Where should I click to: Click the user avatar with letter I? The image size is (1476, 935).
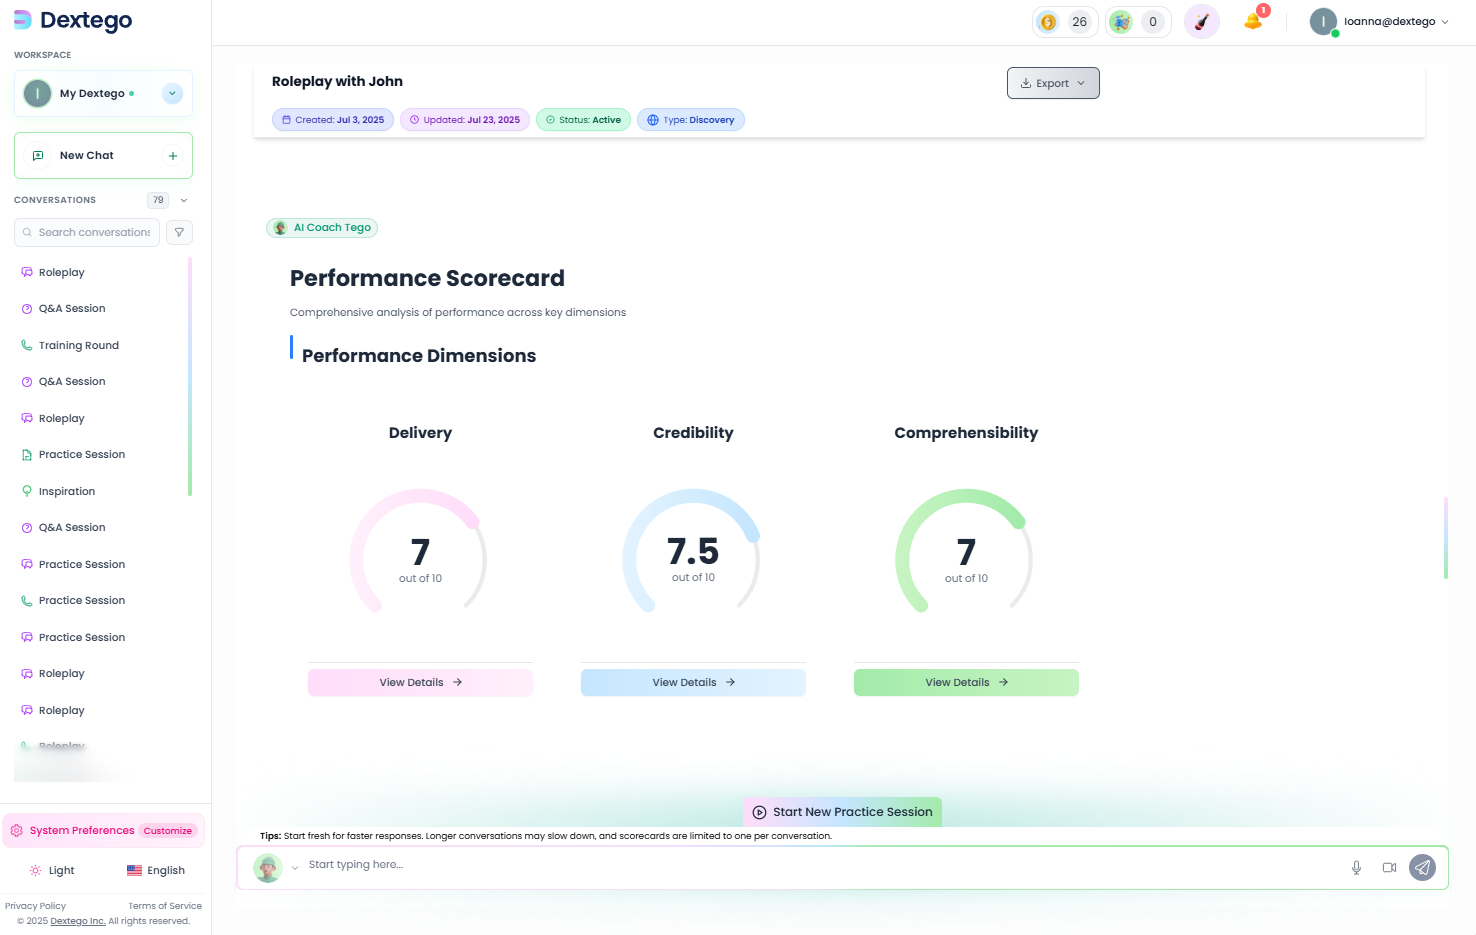pyautogui.click(x=1323, y=22)
